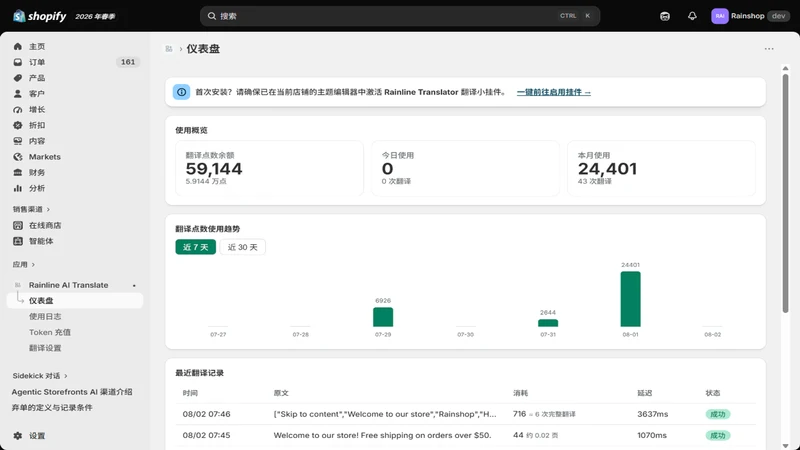800x450 pixels.
Task: Select the 仪表盘 dashboard menu item
Action: coord(76,301)
